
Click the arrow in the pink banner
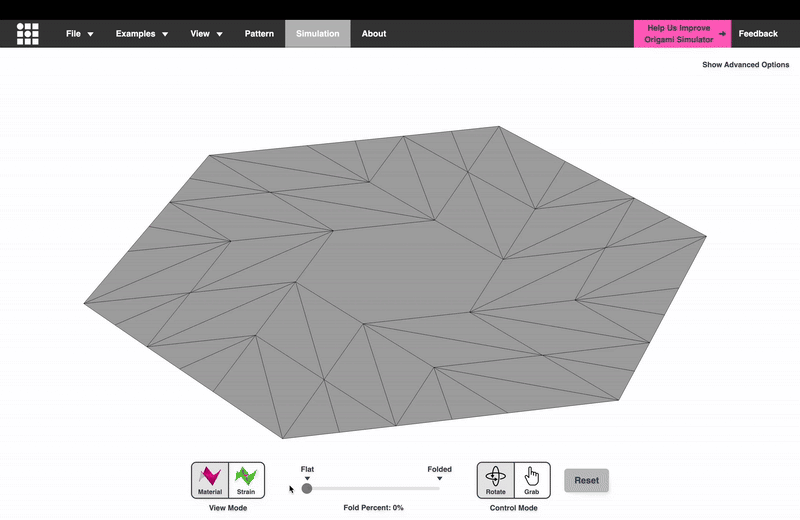[x=722, y=34]
